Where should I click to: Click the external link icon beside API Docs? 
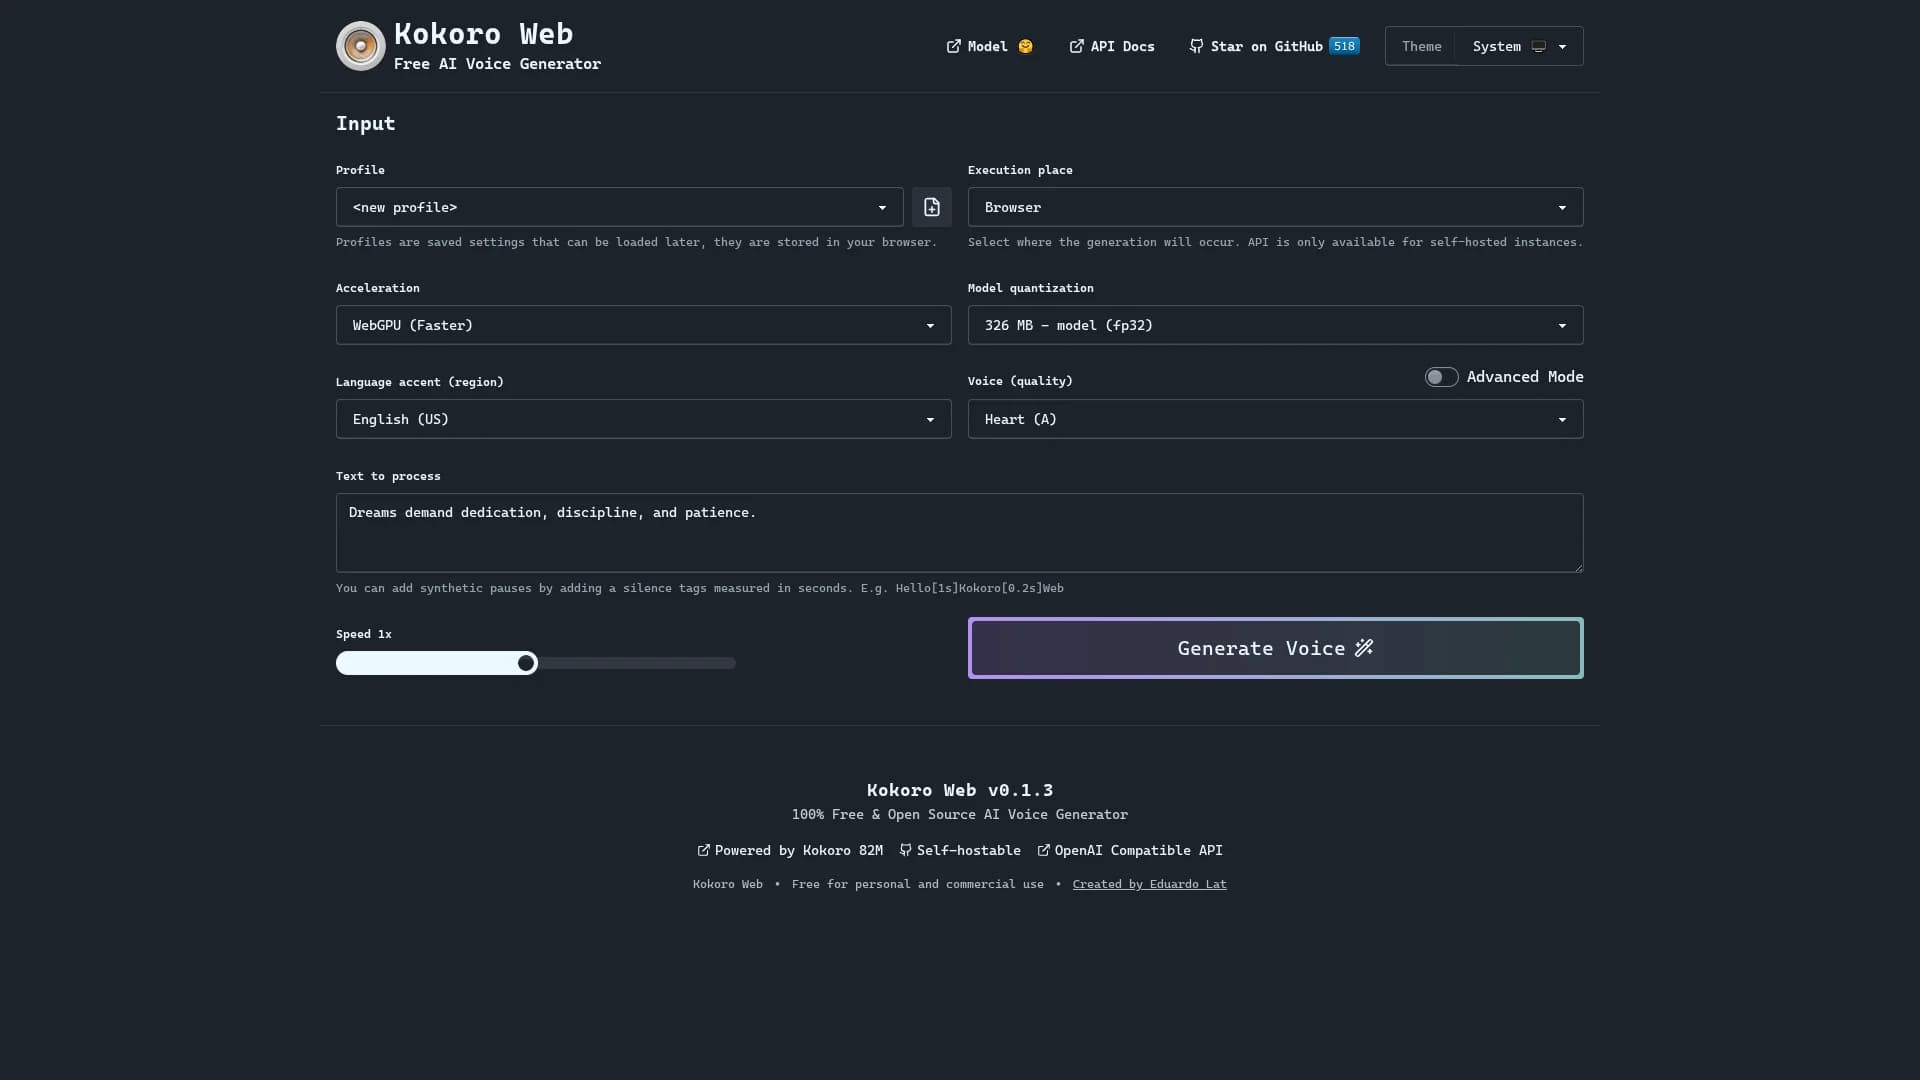(1076, 46)
